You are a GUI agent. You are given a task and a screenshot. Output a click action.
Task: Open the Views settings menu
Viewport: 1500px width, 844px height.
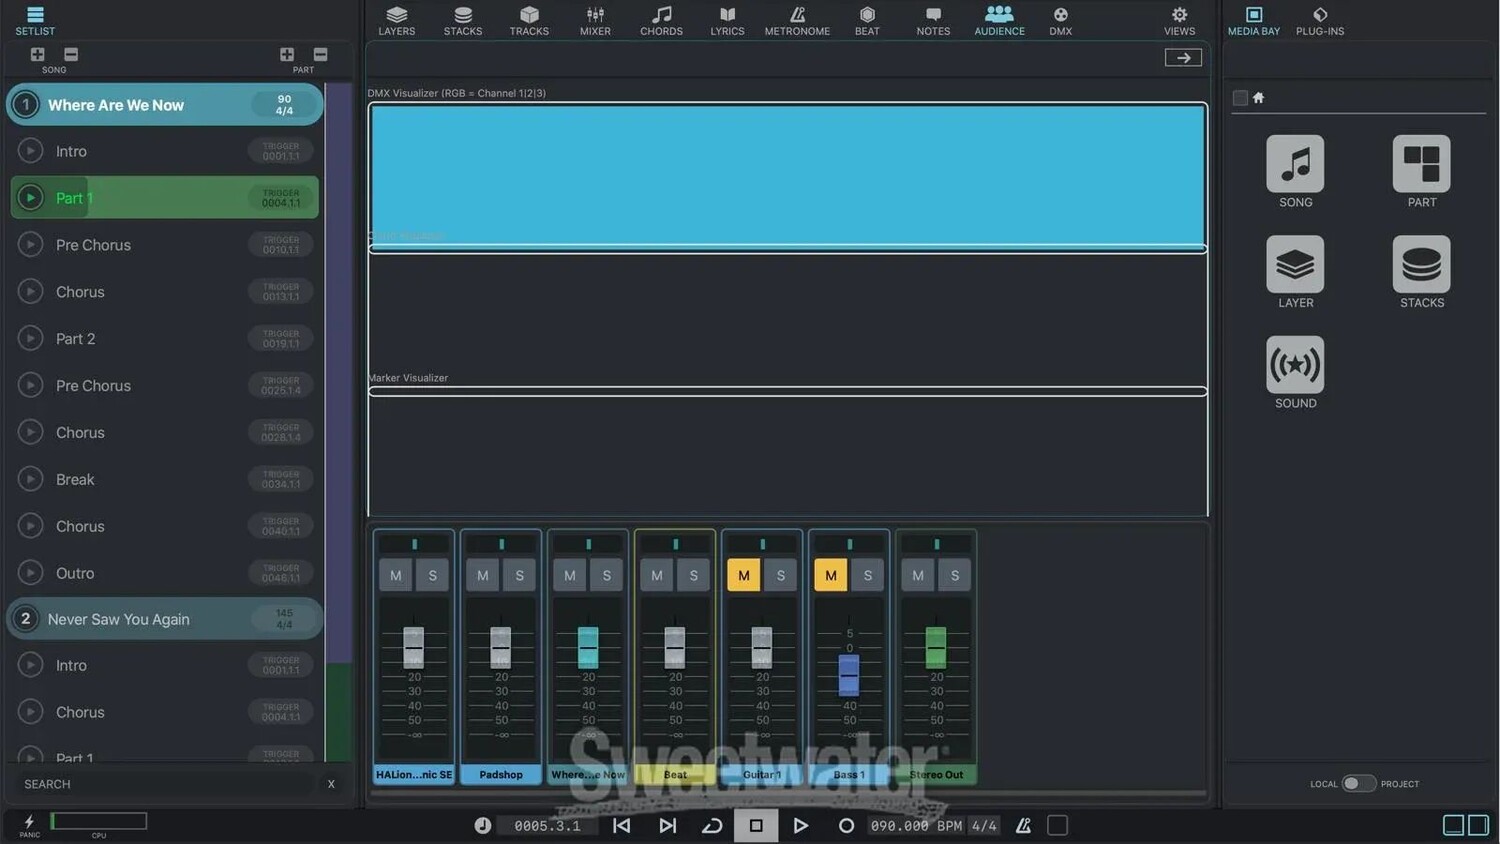point(1179,20)
